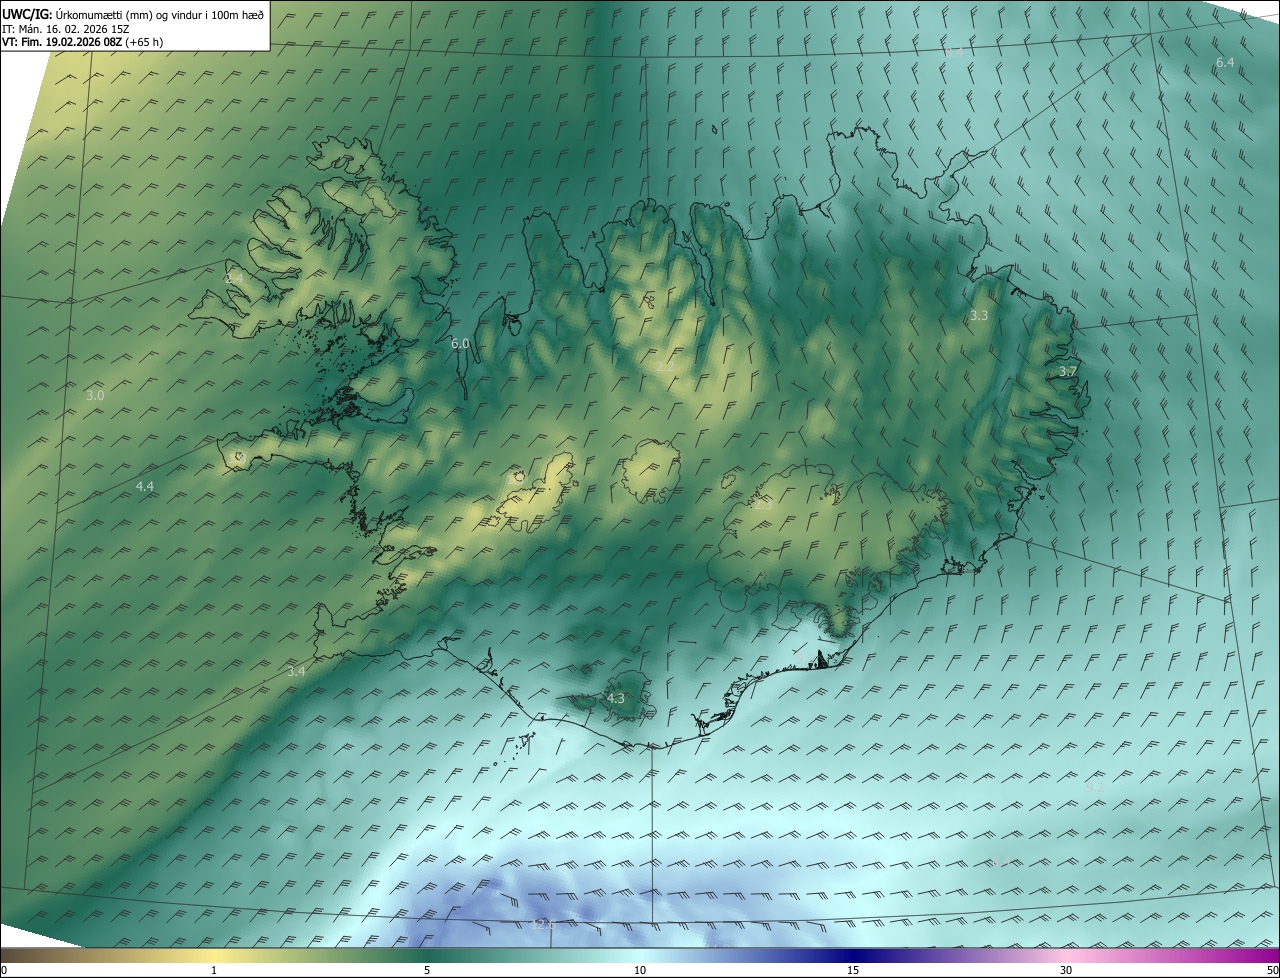
Task: Click the 0 tick label on the color scale
Action: click(x=4, y=970)
